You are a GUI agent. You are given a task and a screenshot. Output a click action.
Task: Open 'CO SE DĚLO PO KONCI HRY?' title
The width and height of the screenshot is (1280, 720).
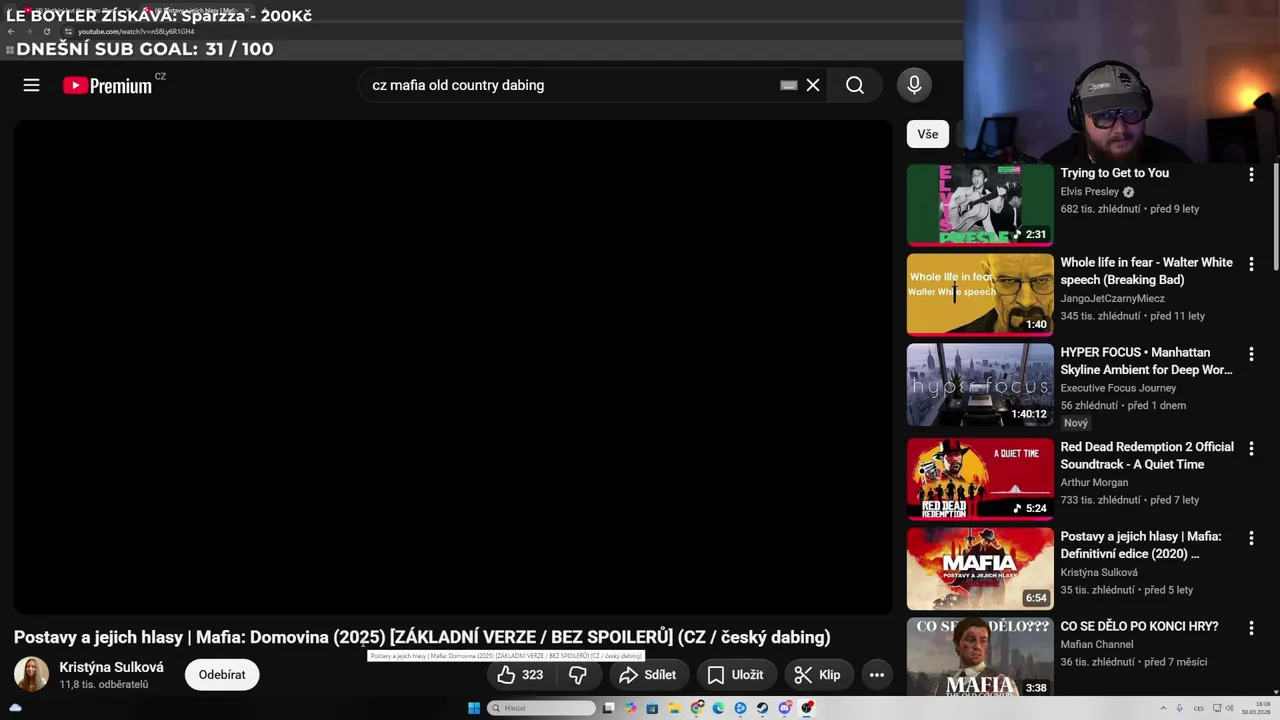pos(1139,626)
